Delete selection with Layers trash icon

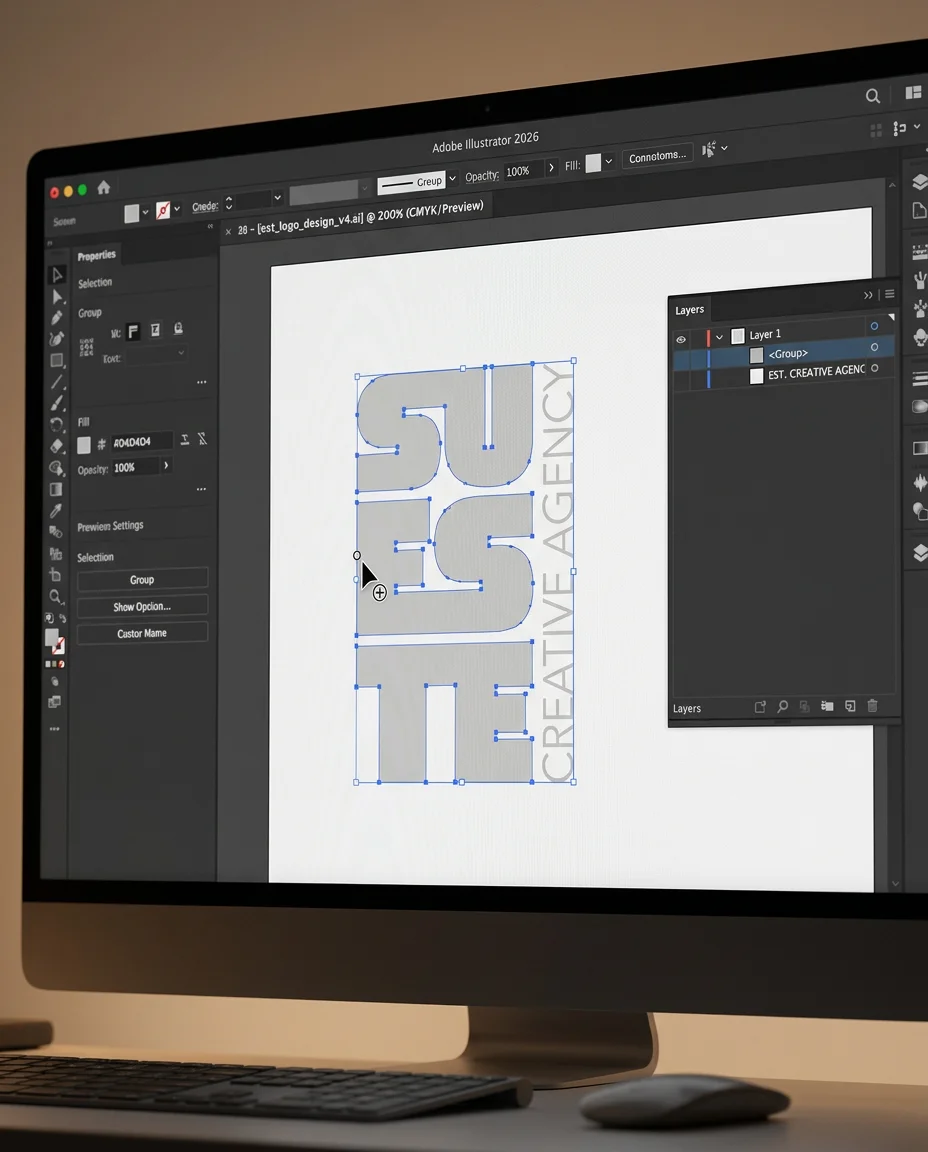(872, 706)
